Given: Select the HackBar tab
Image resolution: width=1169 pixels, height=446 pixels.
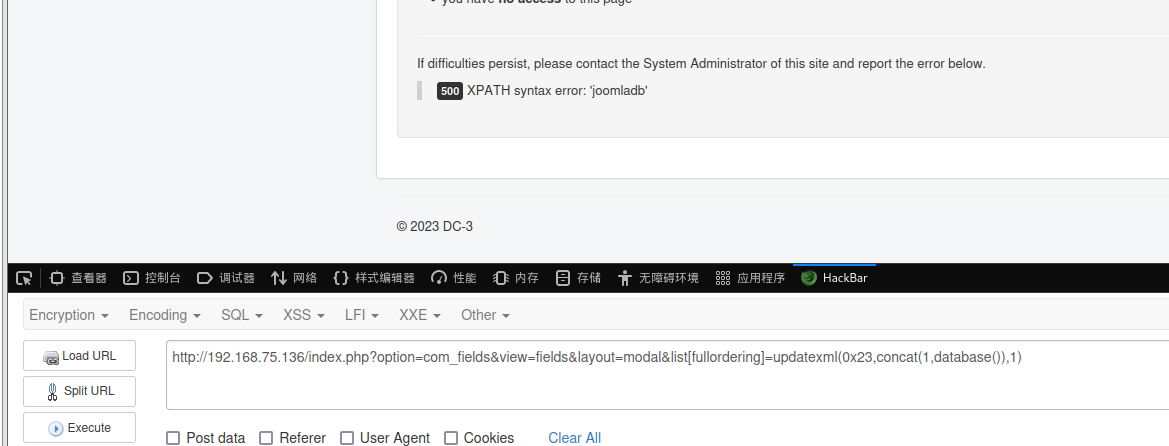Looking at the screenshot, I should pos(834,278).
